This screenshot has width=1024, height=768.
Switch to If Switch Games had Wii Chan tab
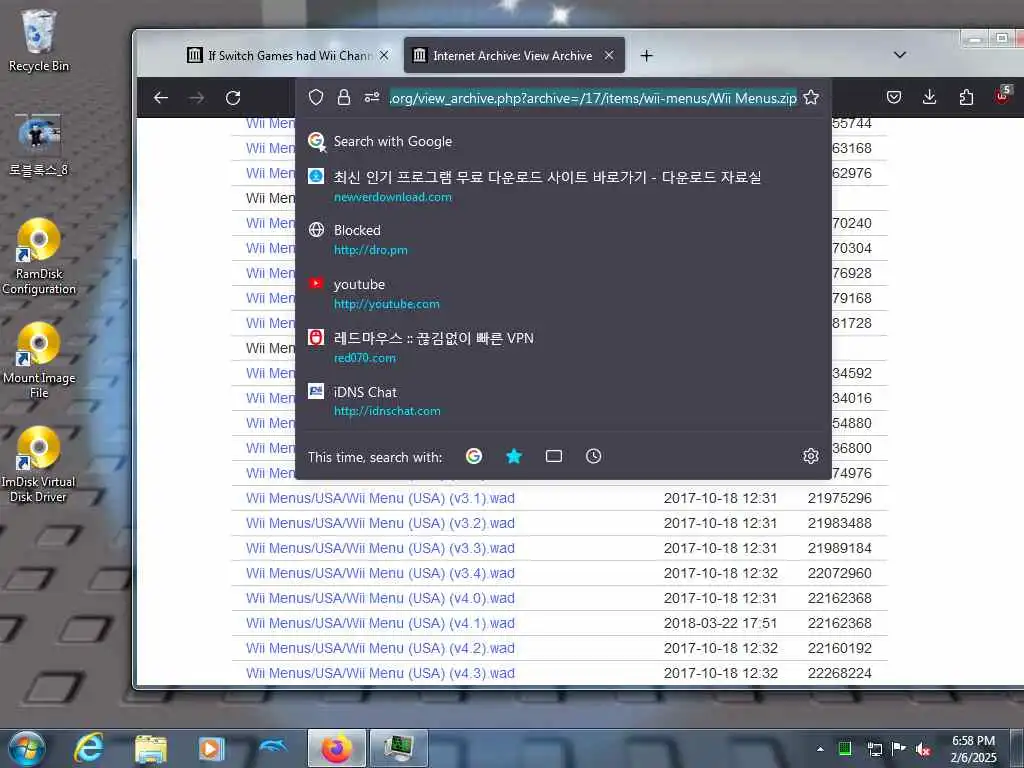click(287, 56)
